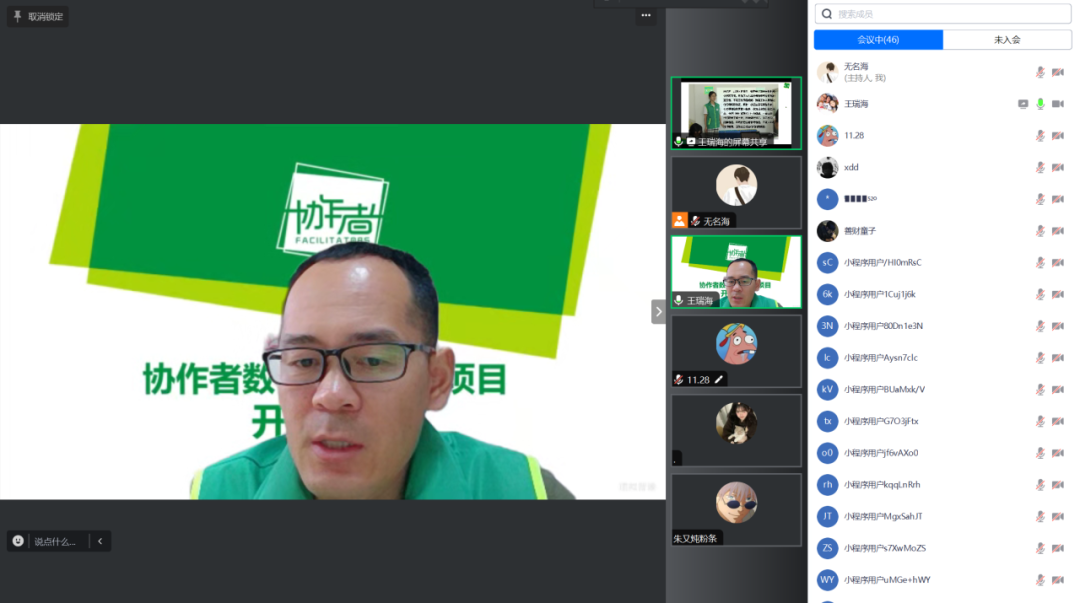This screenshot has height=603, width=1080.
Task: Select the 无名海 video tile
Action: coord(736,192)
